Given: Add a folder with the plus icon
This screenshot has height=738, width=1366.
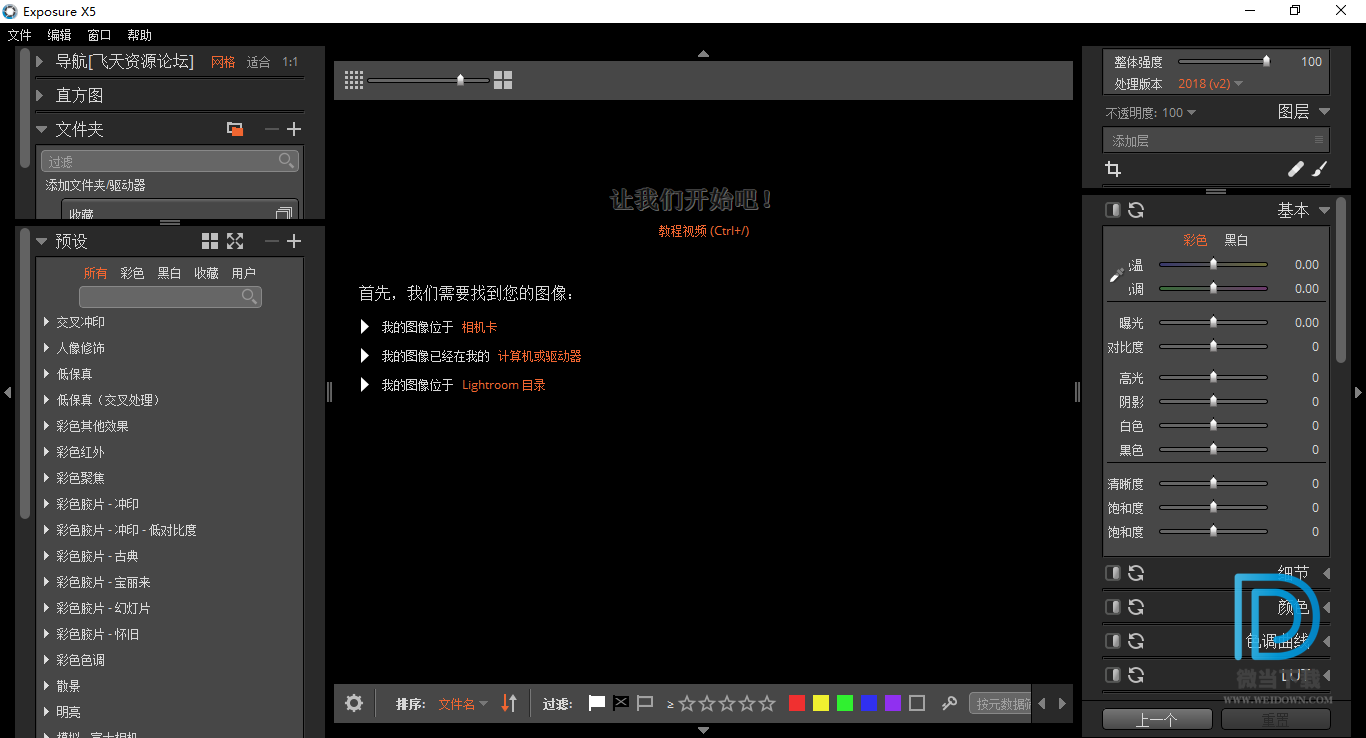Looking at the screenshot, I should (x=294, y=129).
